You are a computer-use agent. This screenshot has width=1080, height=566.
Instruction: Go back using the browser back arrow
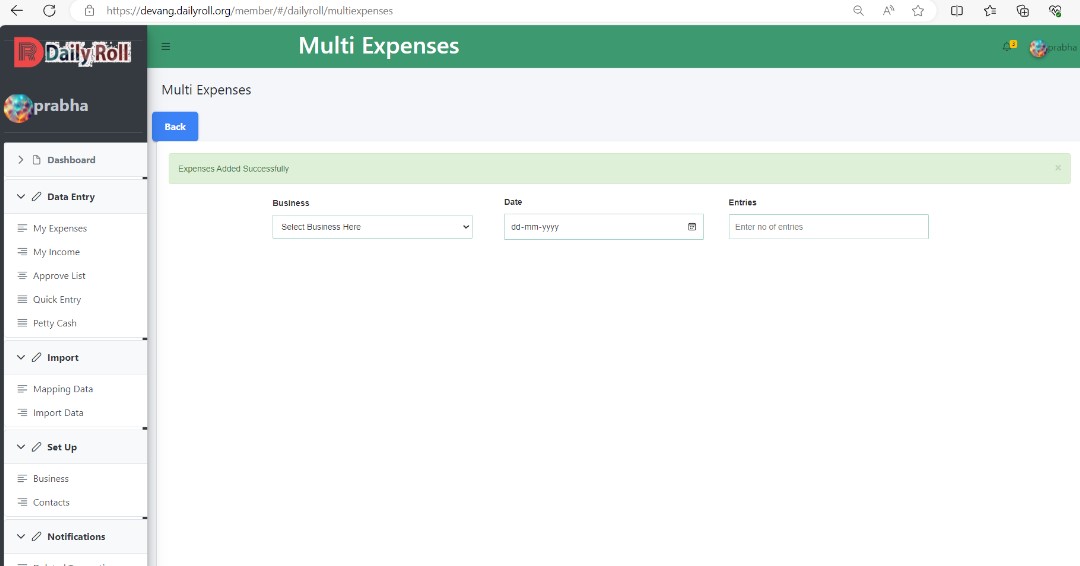17,10
